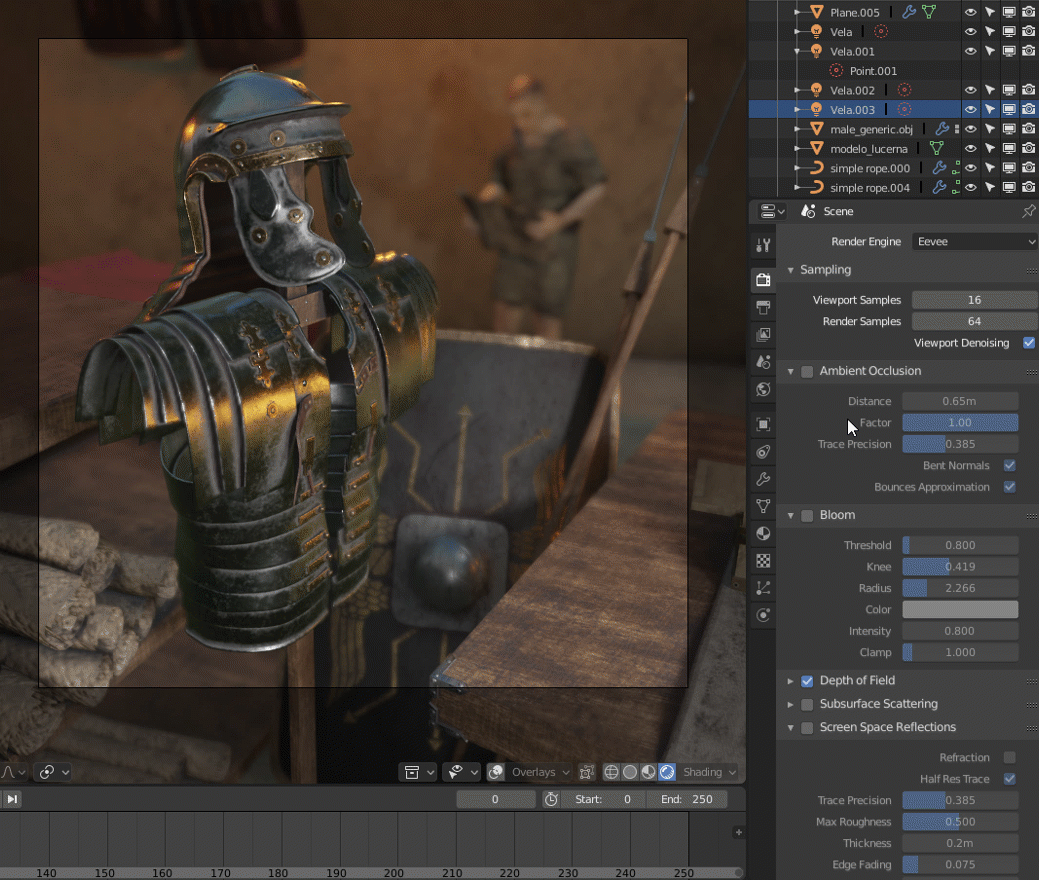Image resolution: width=1039 pixels, height=880 pixels.
Task: Open the Output properties tab (printer icon)
Action: click(x=763, y=307)
